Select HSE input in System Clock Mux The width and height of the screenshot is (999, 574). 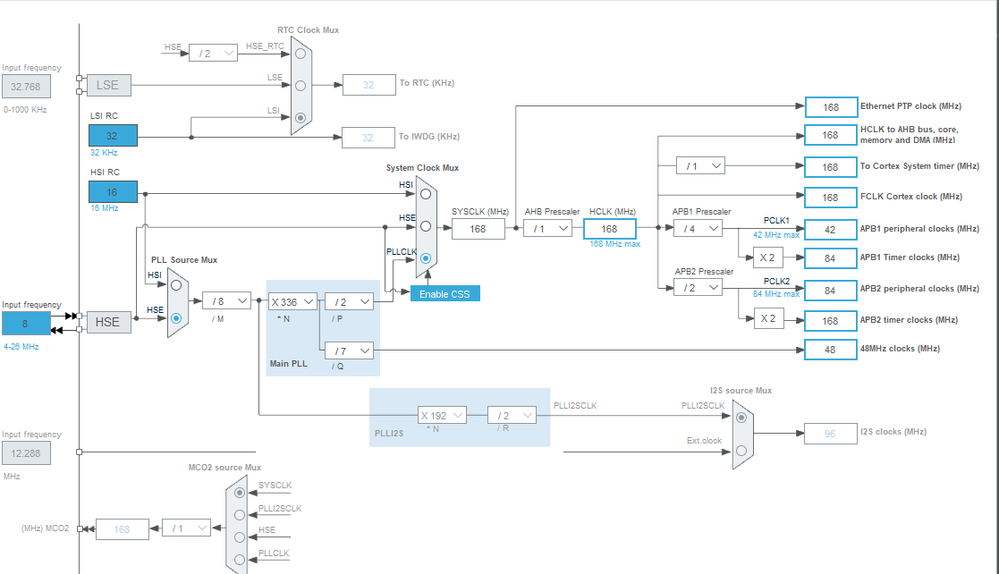pos(426,226)
